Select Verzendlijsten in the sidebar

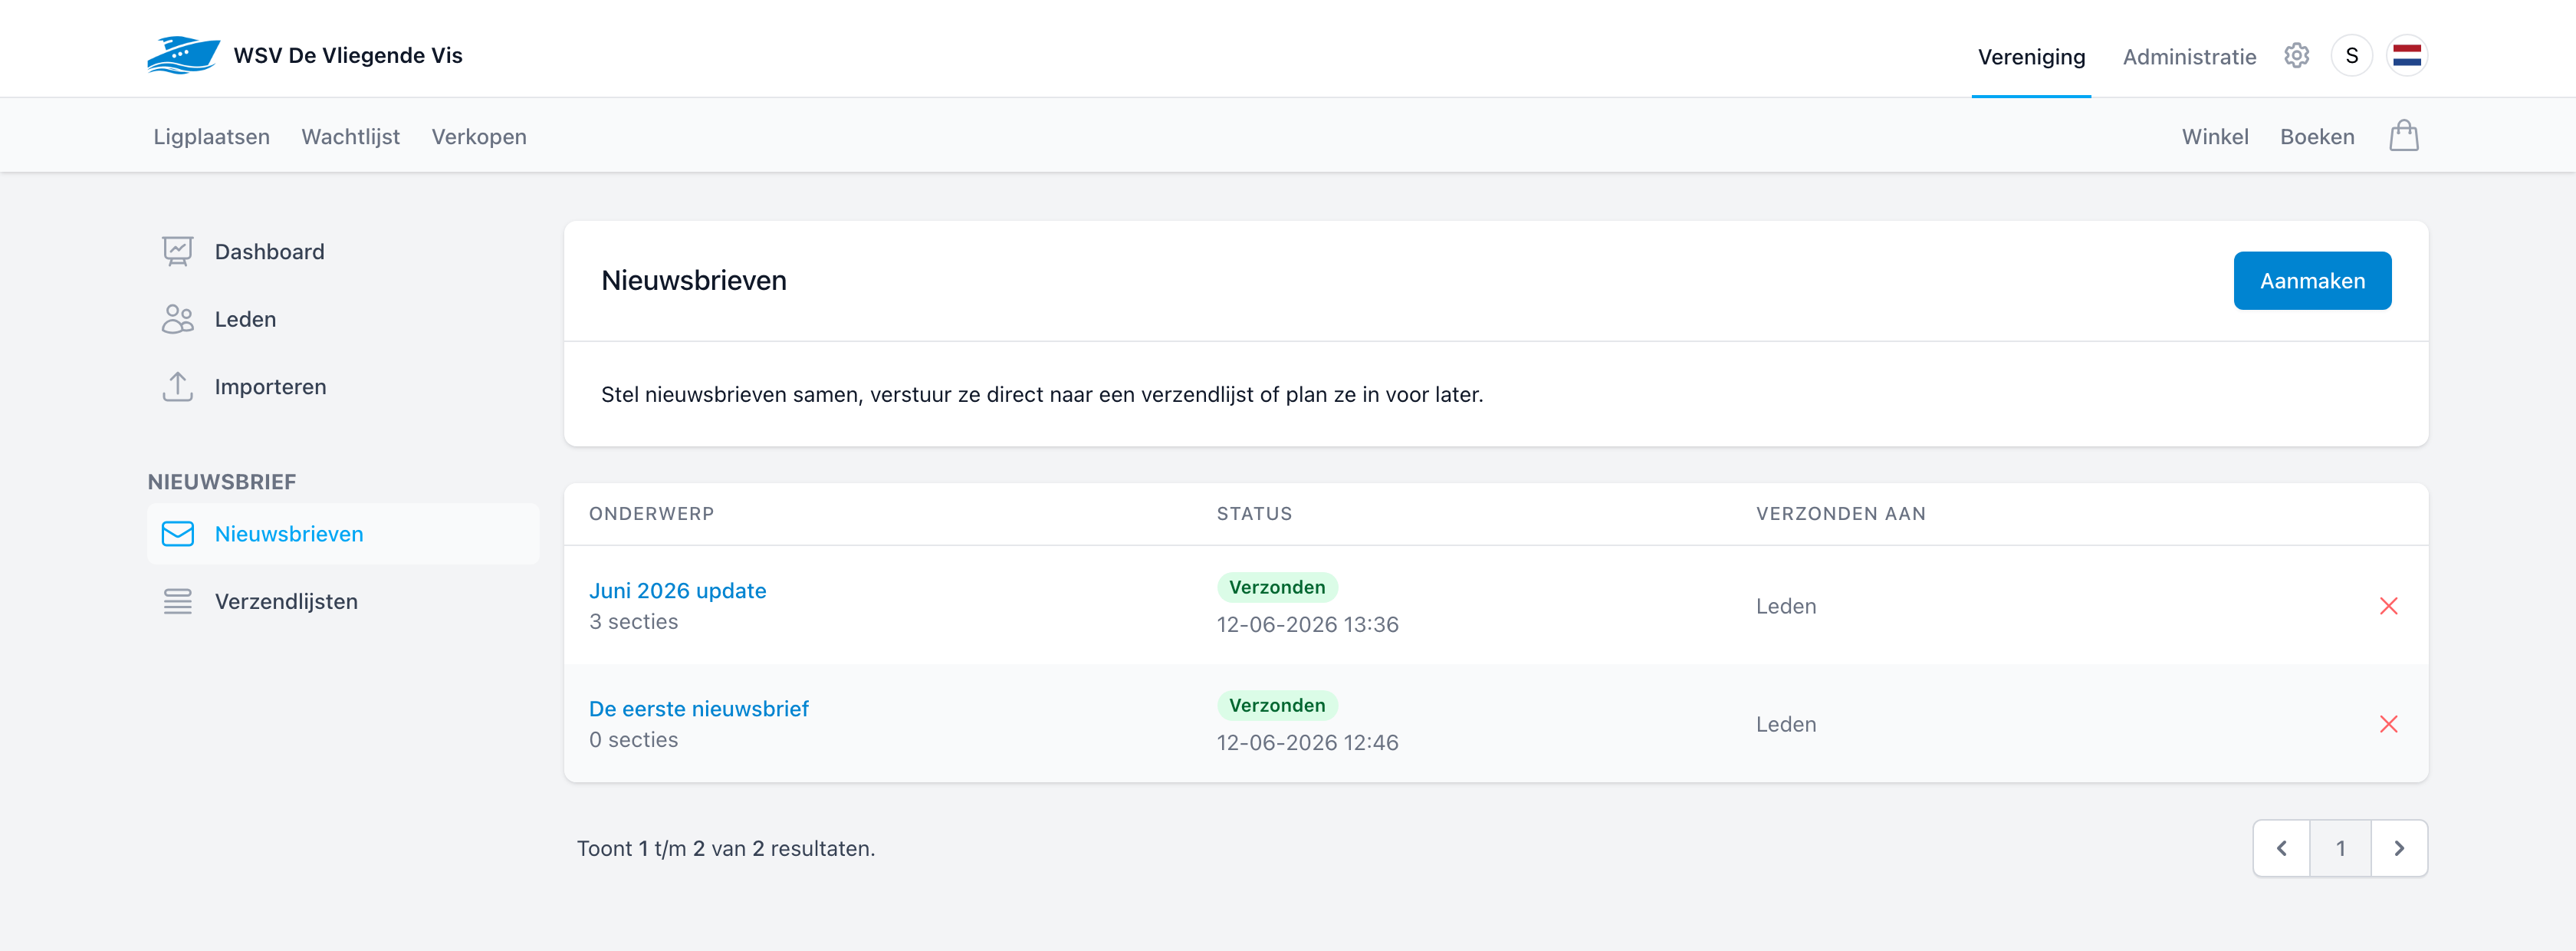point(343,602)
